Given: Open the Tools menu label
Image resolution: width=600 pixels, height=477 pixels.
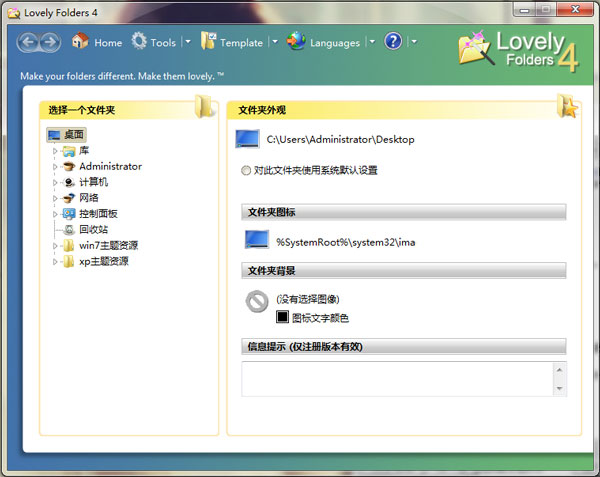Looking at the screenshot, I should tap(163, 43).
